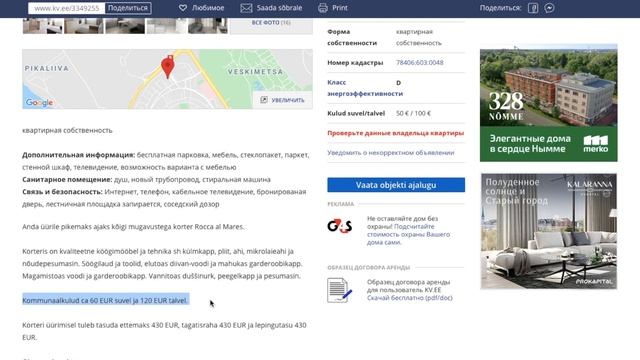Click the Форма собственности label
The width and height of the screenshot is (640, 360).
(x=352, y=37)
